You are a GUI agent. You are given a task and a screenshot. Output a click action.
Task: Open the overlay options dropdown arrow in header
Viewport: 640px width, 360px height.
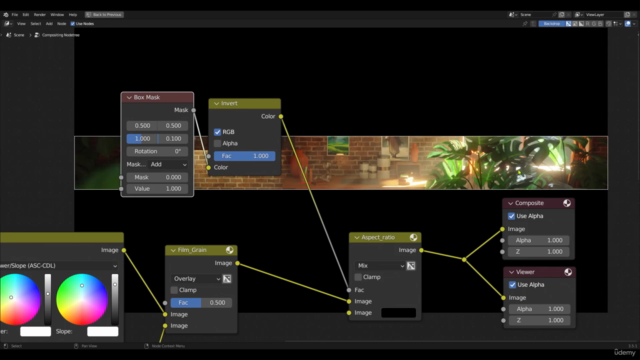[634, 24]
